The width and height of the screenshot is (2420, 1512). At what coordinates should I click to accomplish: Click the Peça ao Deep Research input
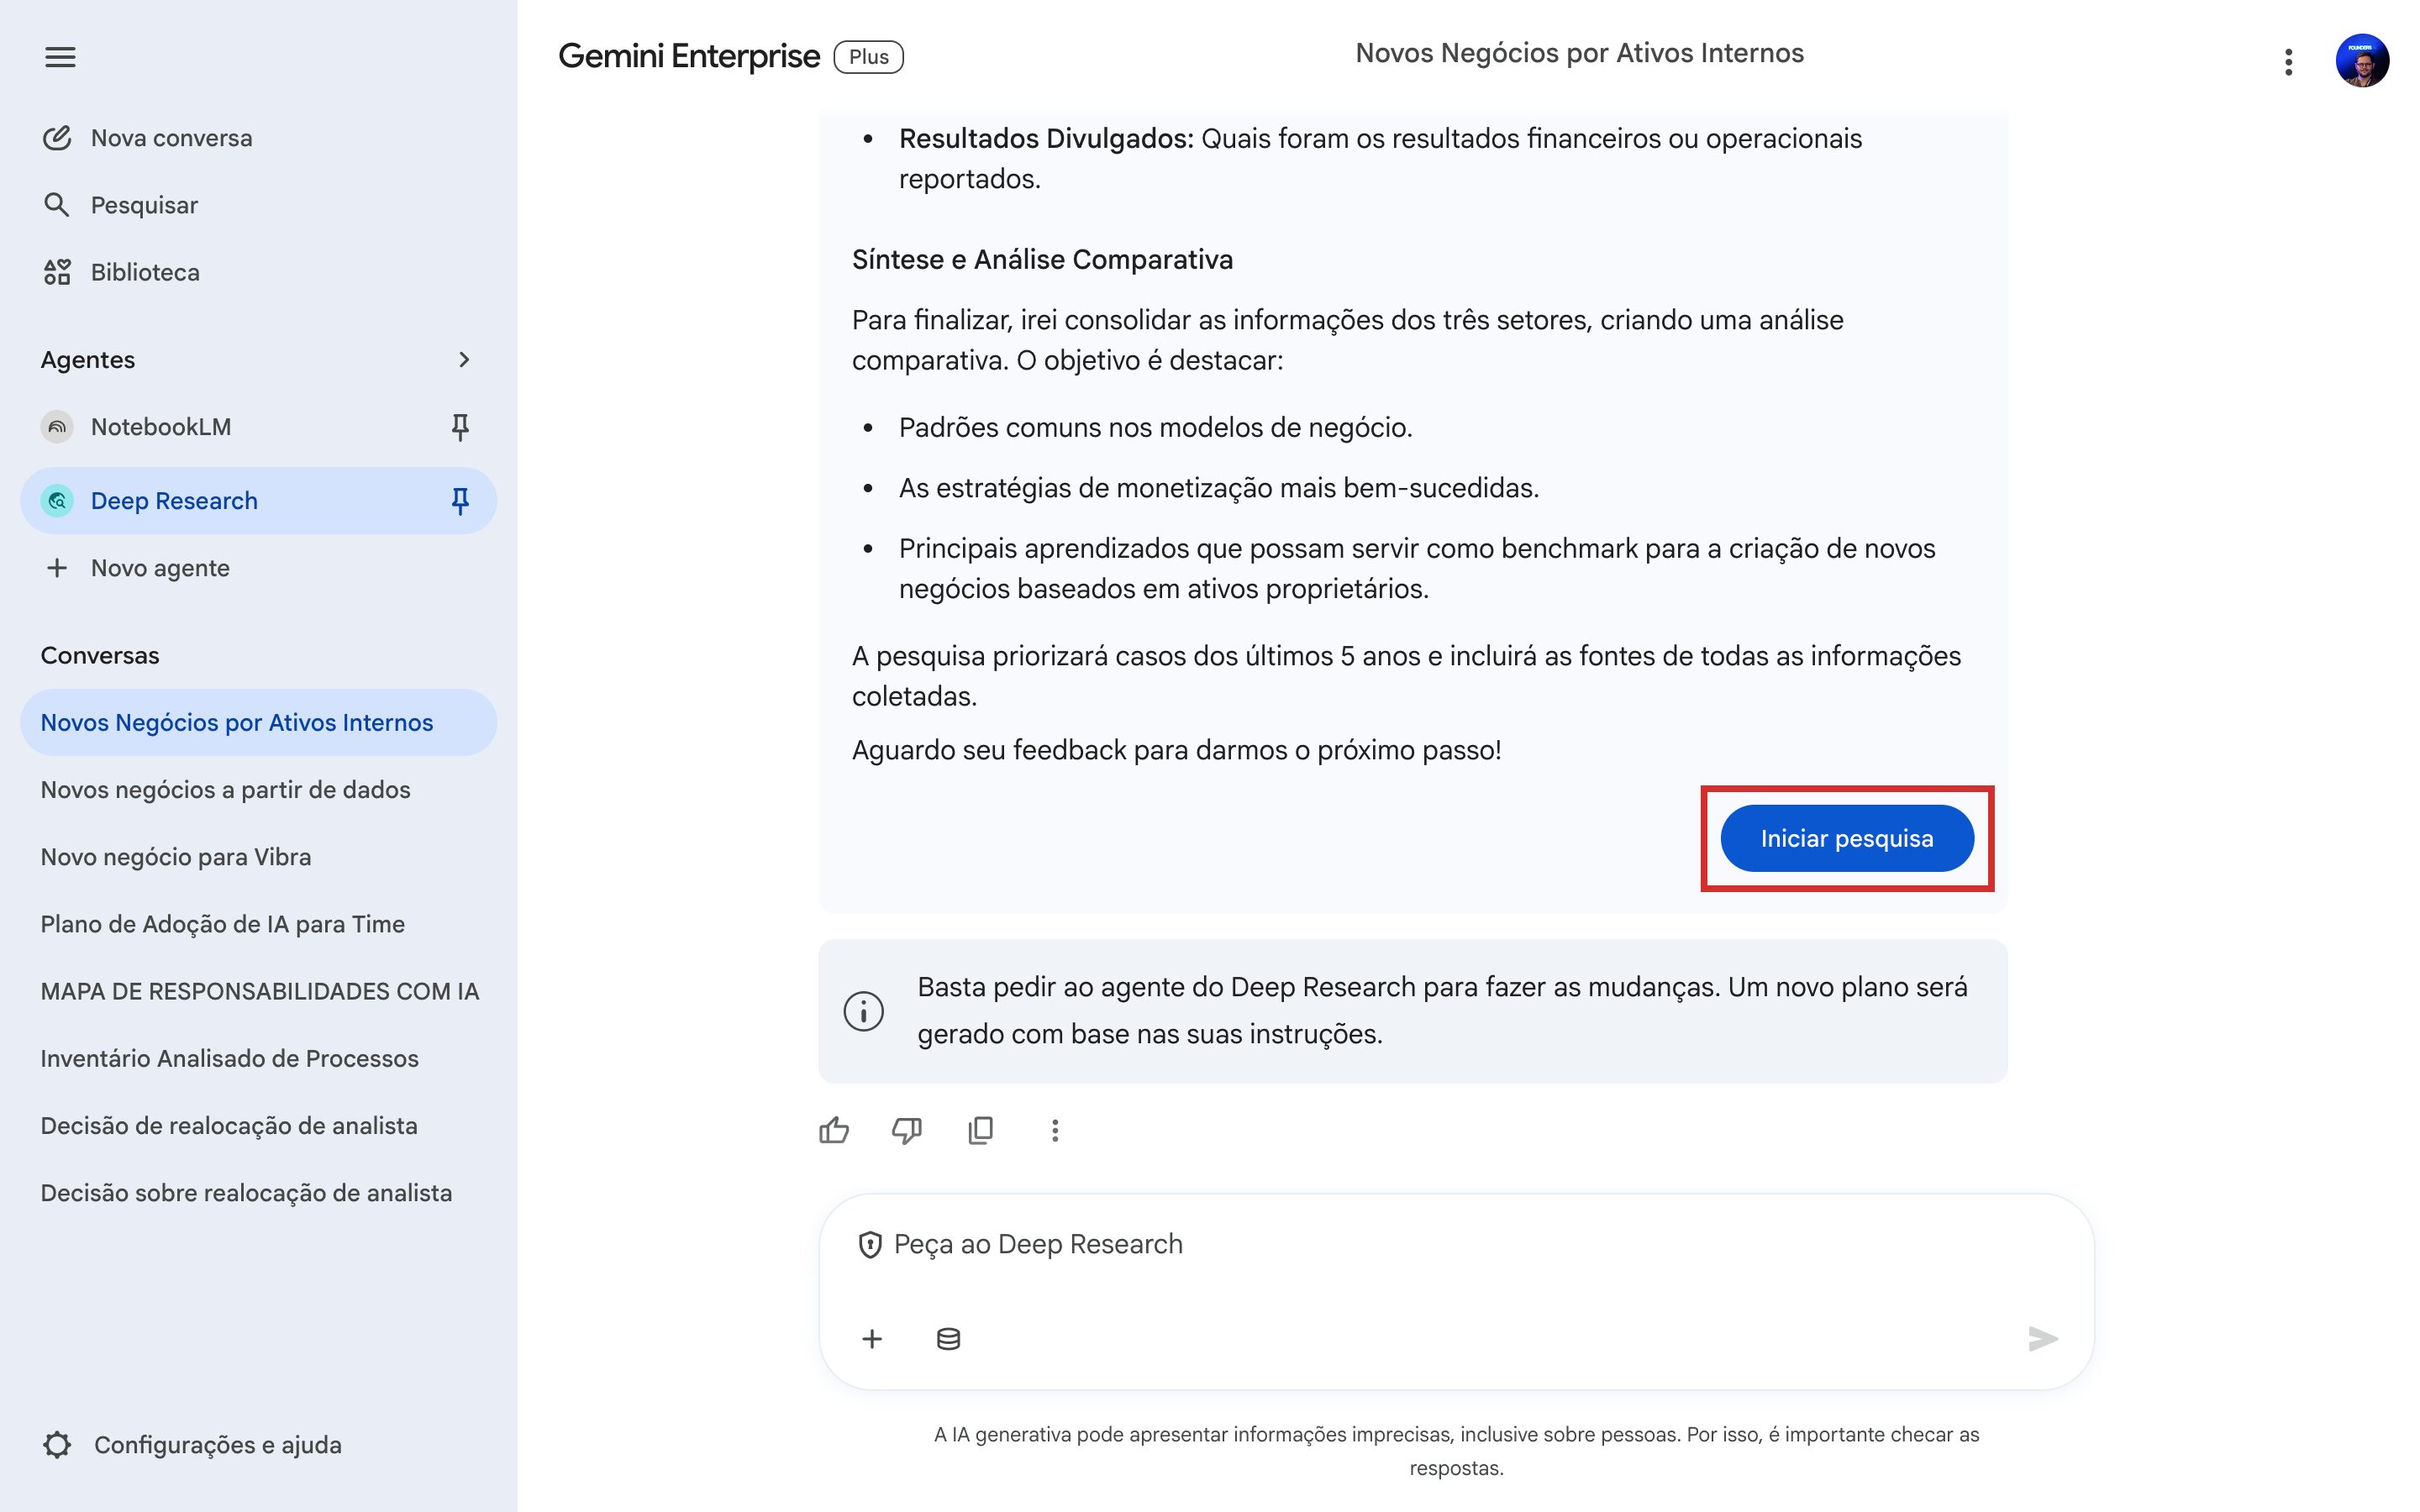pyautogui.click(x=1455, y=1244)
